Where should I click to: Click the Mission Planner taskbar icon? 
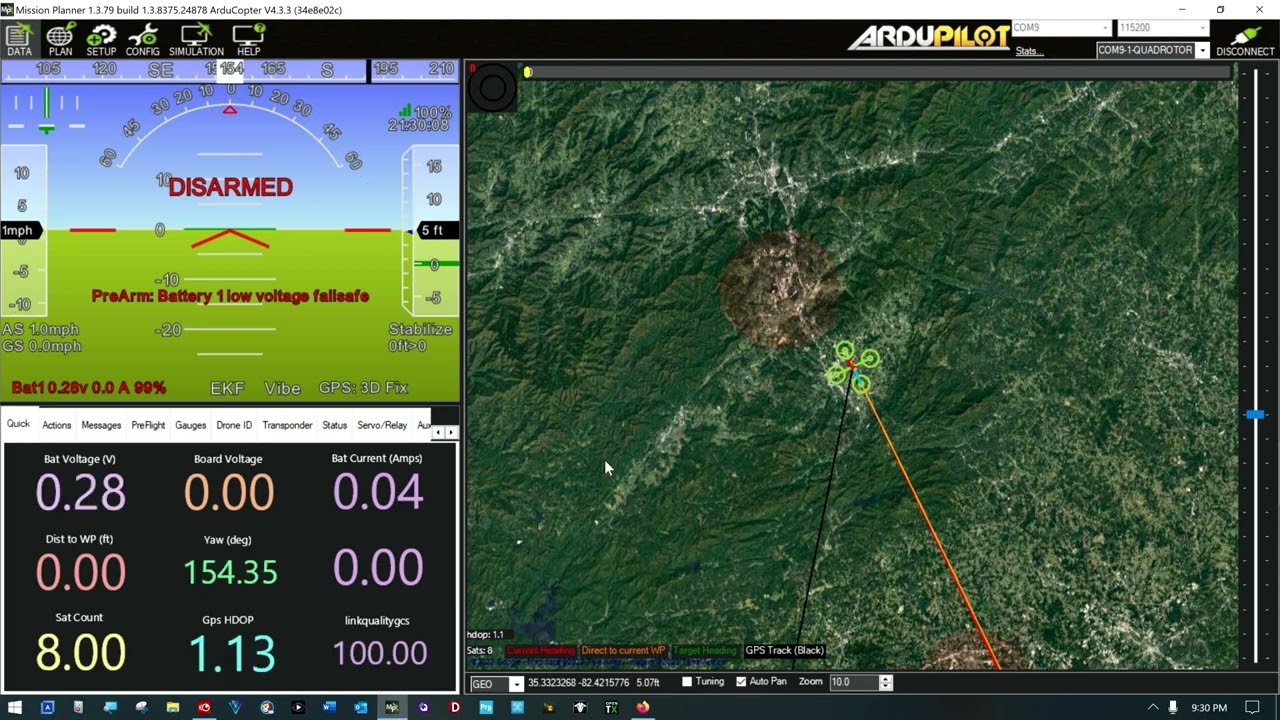coord(392,707)
